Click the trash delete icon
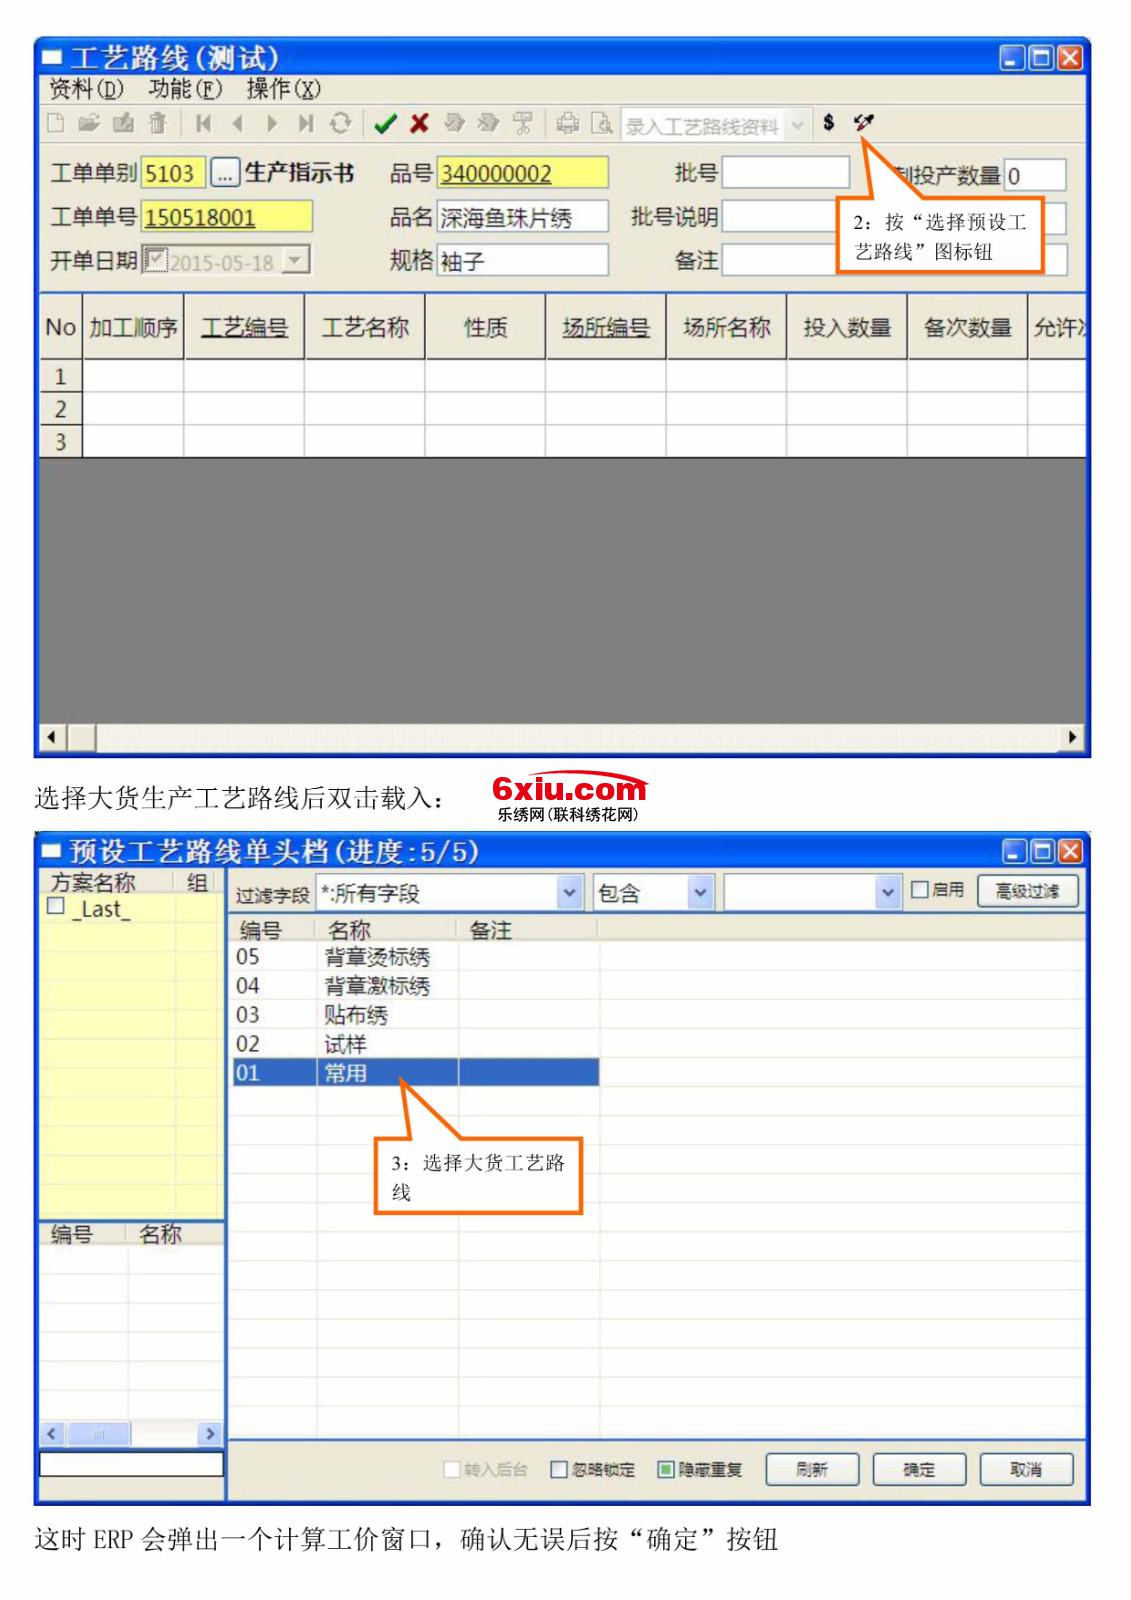Image resolution: width=1131 pixels, height=1600 pixels. tap(157, 124)
